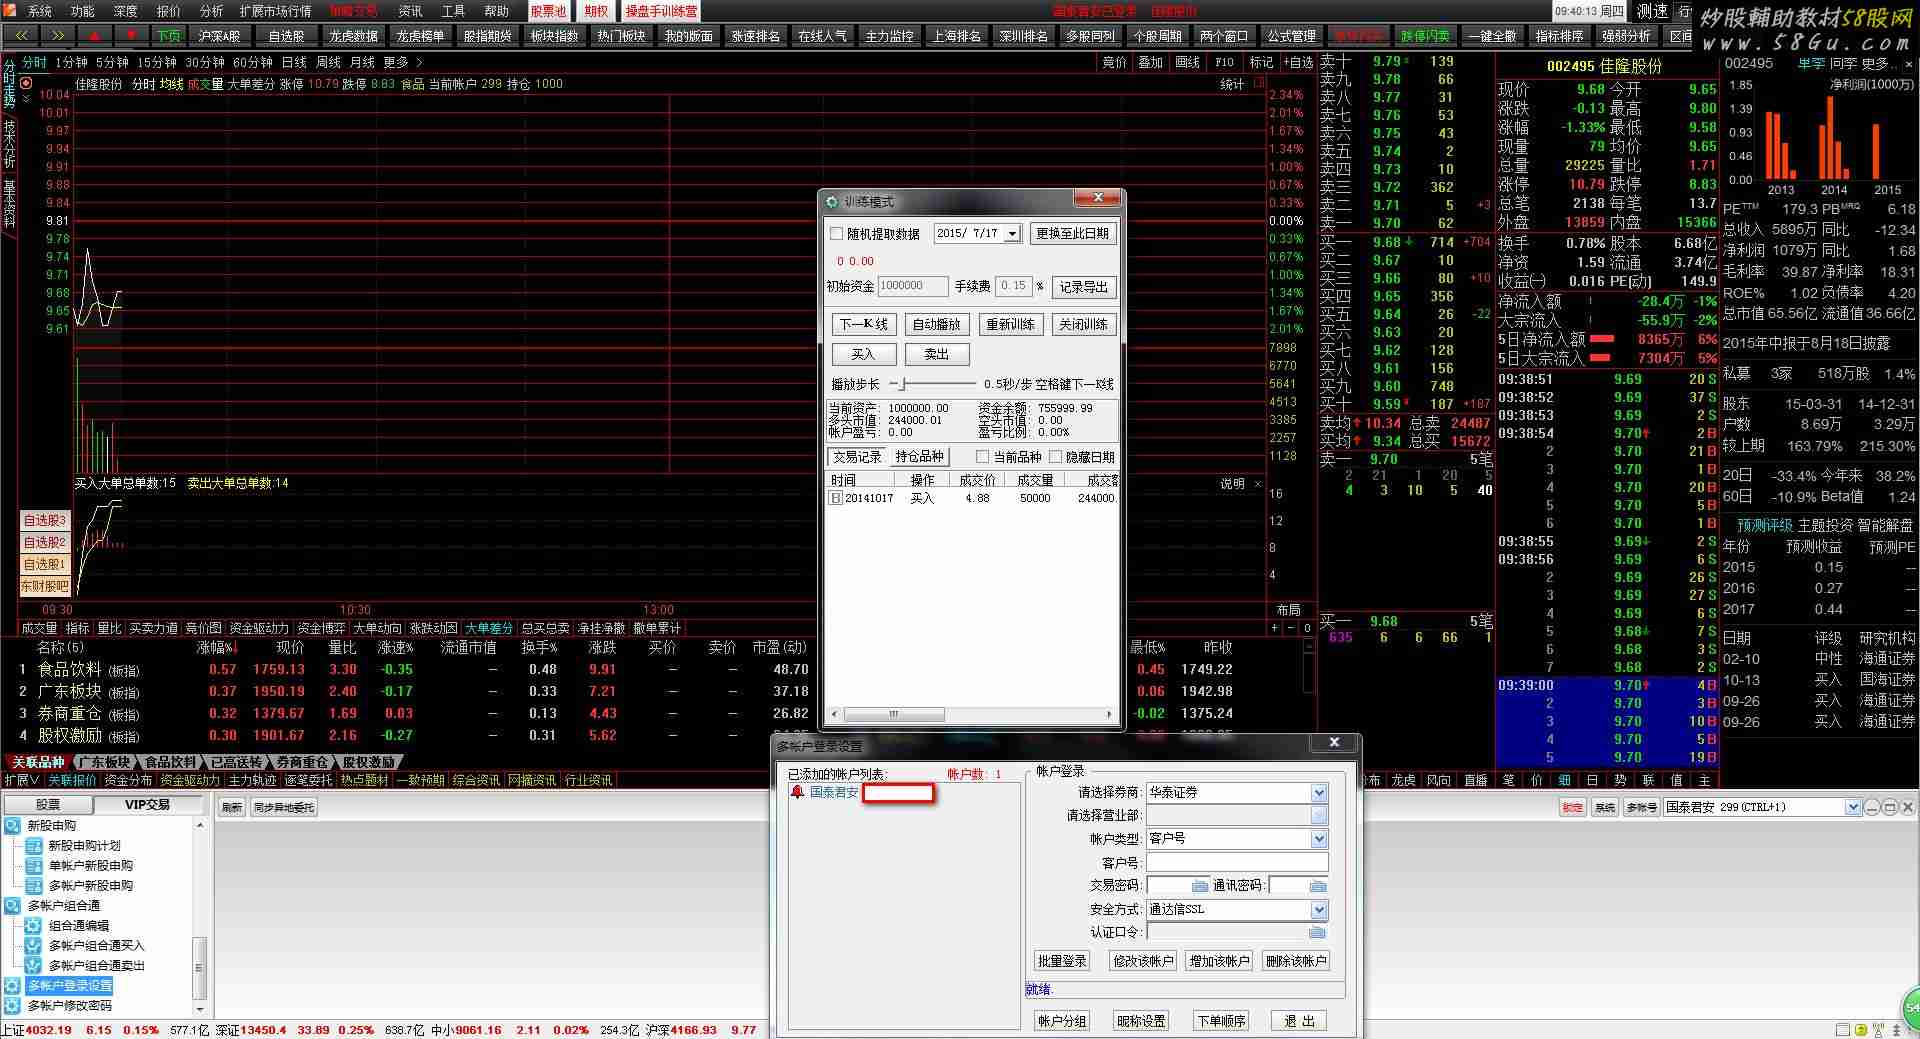This screenshot has height=1039, width=1920.
Task: Click the tree panel vertical scrollbar thumb
Action: (x=199, y=968)
